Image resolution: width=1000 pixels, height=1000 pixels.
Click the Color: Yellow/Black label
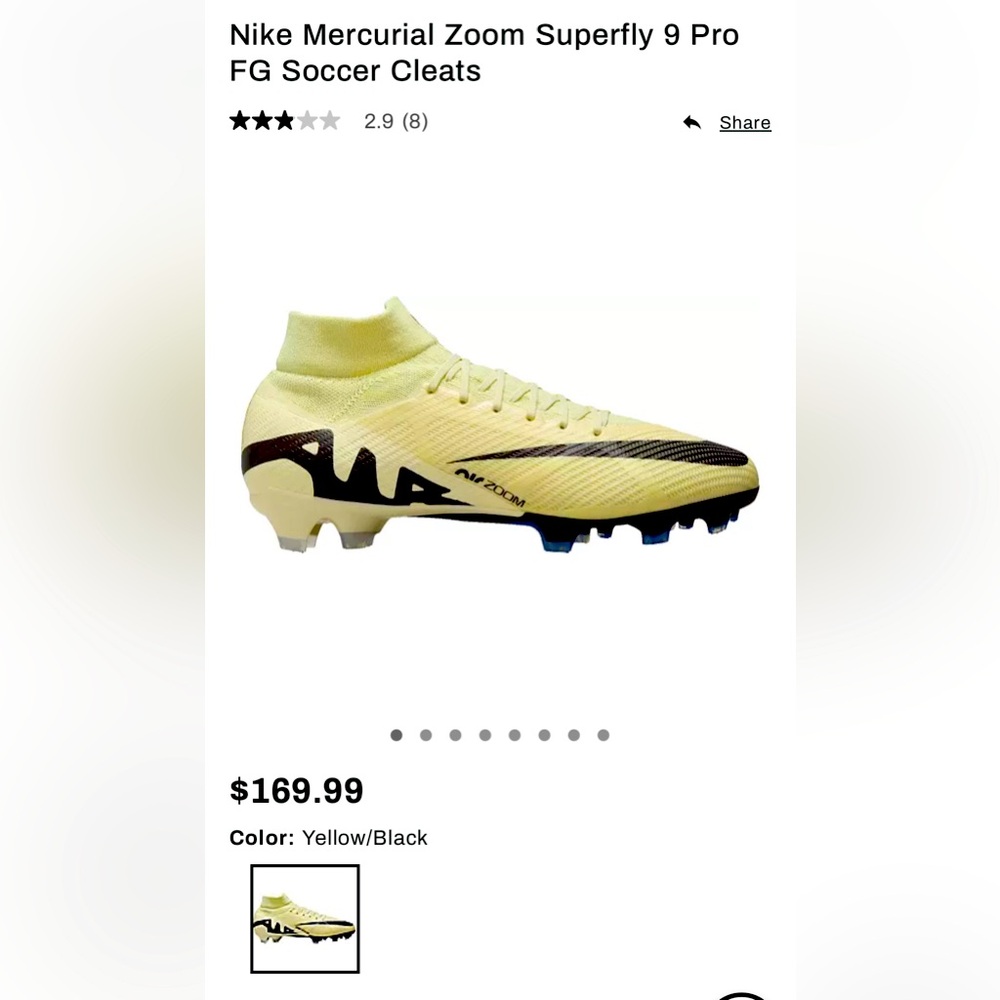coord(328,838)
